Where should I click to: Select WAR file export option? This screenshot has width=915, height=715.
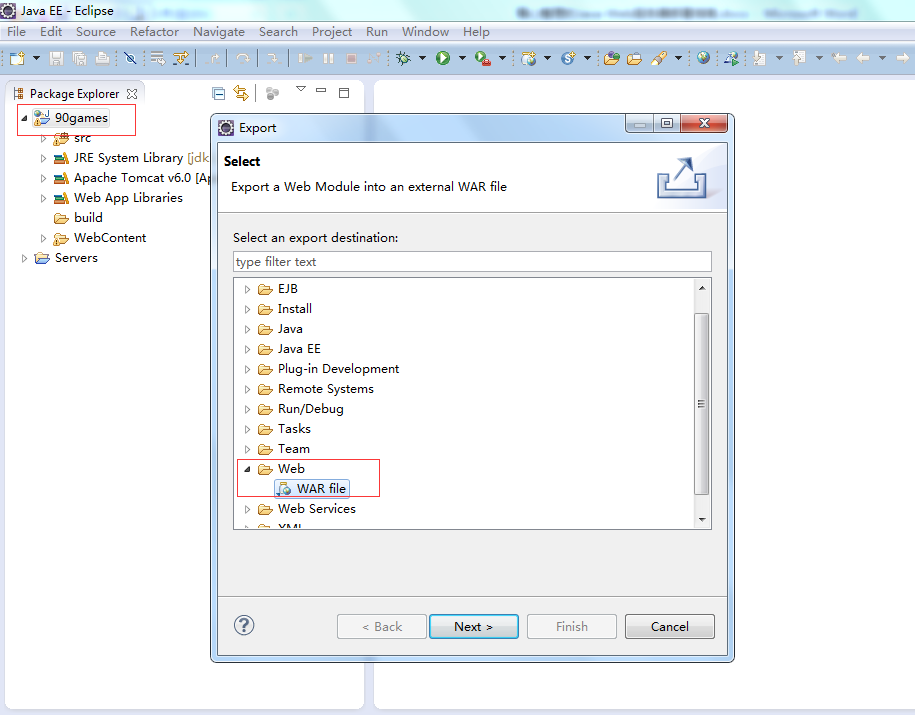pos(312,489)
